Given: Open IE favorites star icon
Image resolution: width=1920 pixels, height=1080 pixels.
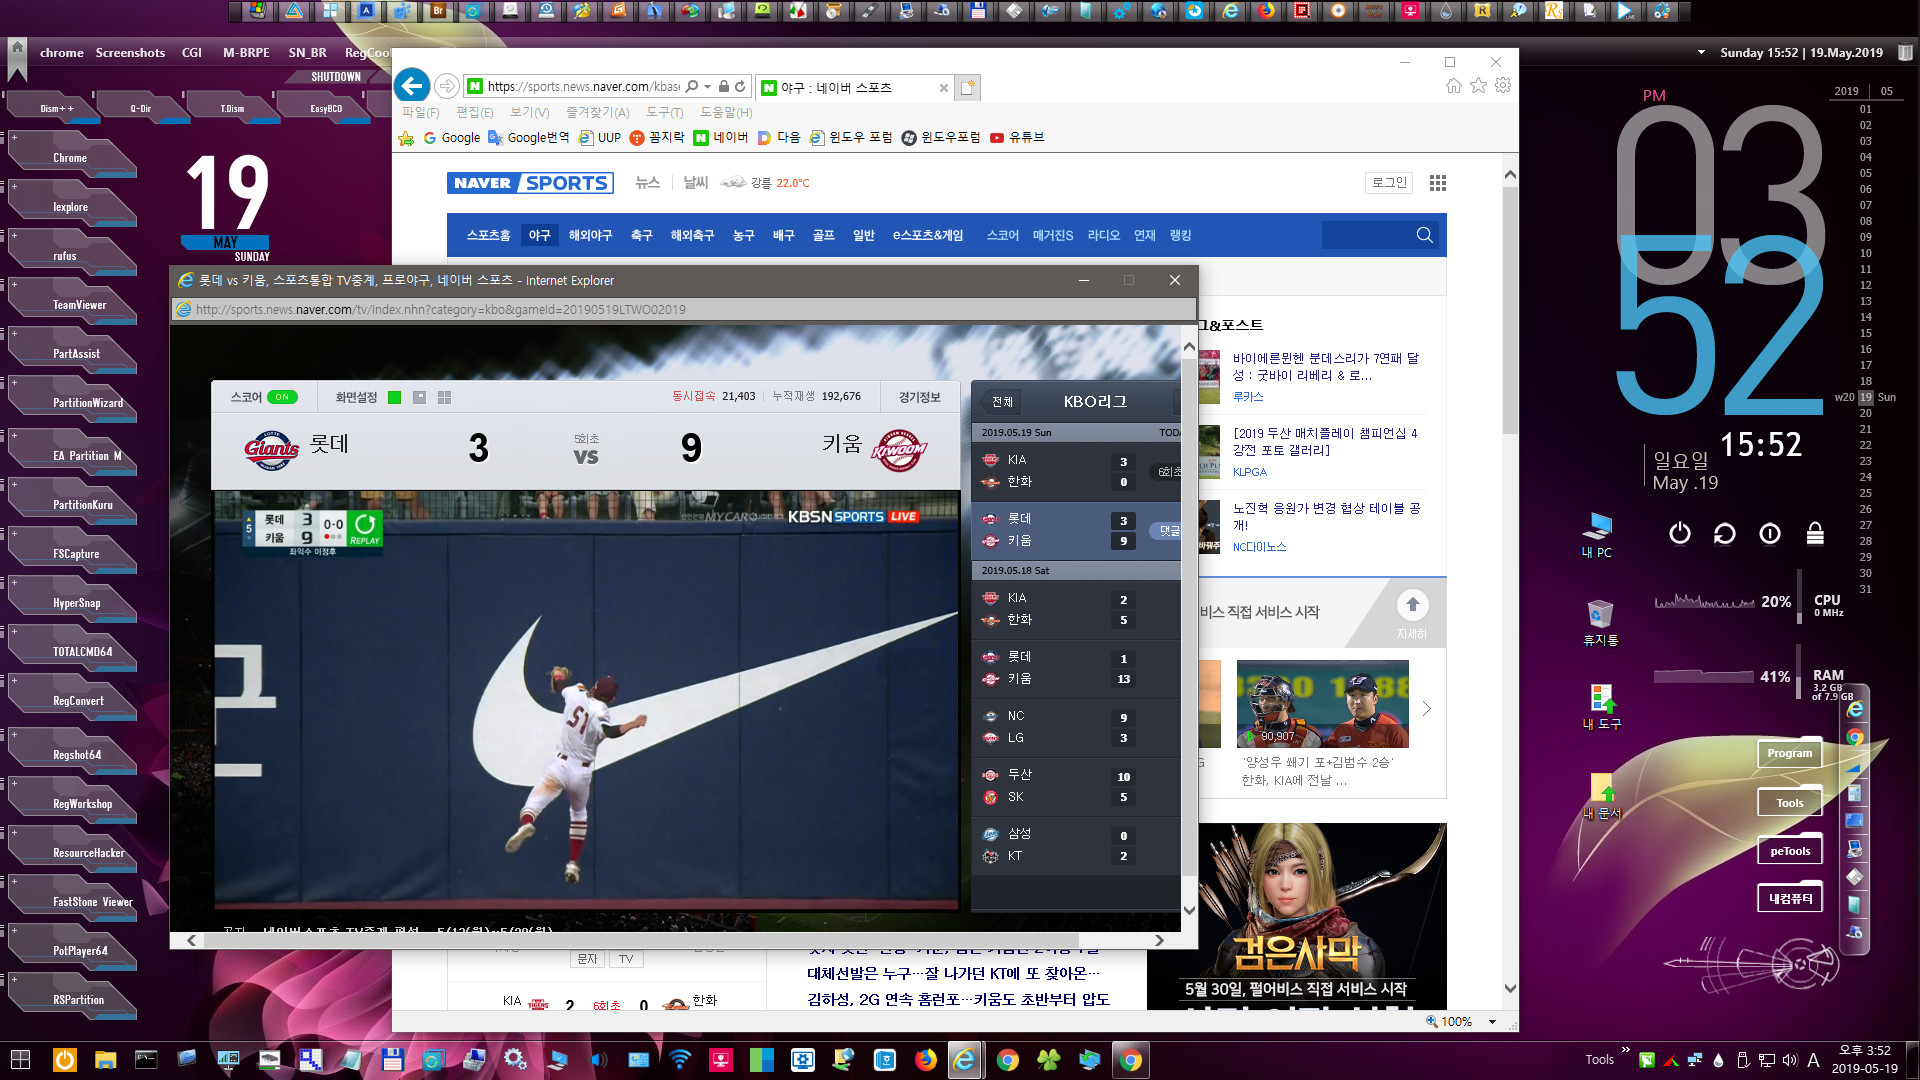Looking at the screenshot, I should 1478,86.
